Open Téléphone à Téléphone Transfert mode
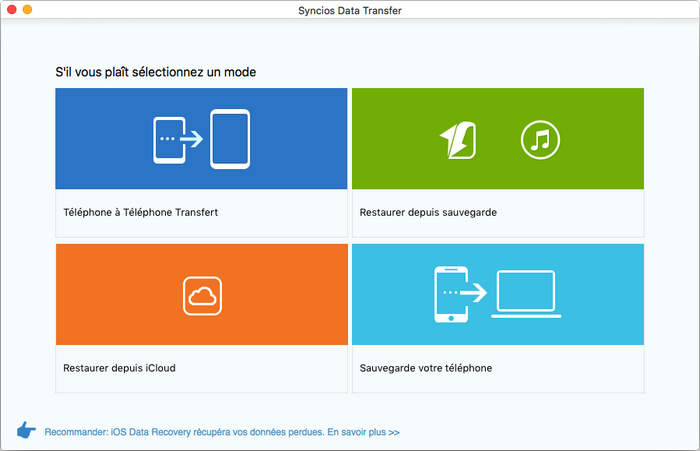The image size is (700, 451). pos(140,213)
